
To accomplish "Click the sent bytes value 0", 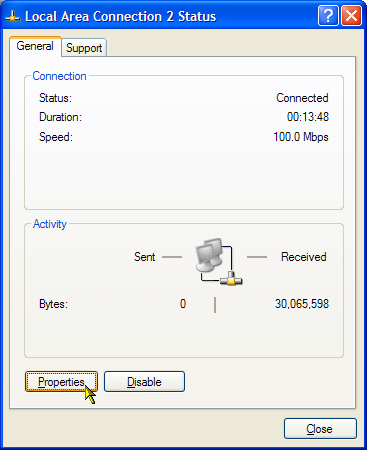I will point(183,304).
